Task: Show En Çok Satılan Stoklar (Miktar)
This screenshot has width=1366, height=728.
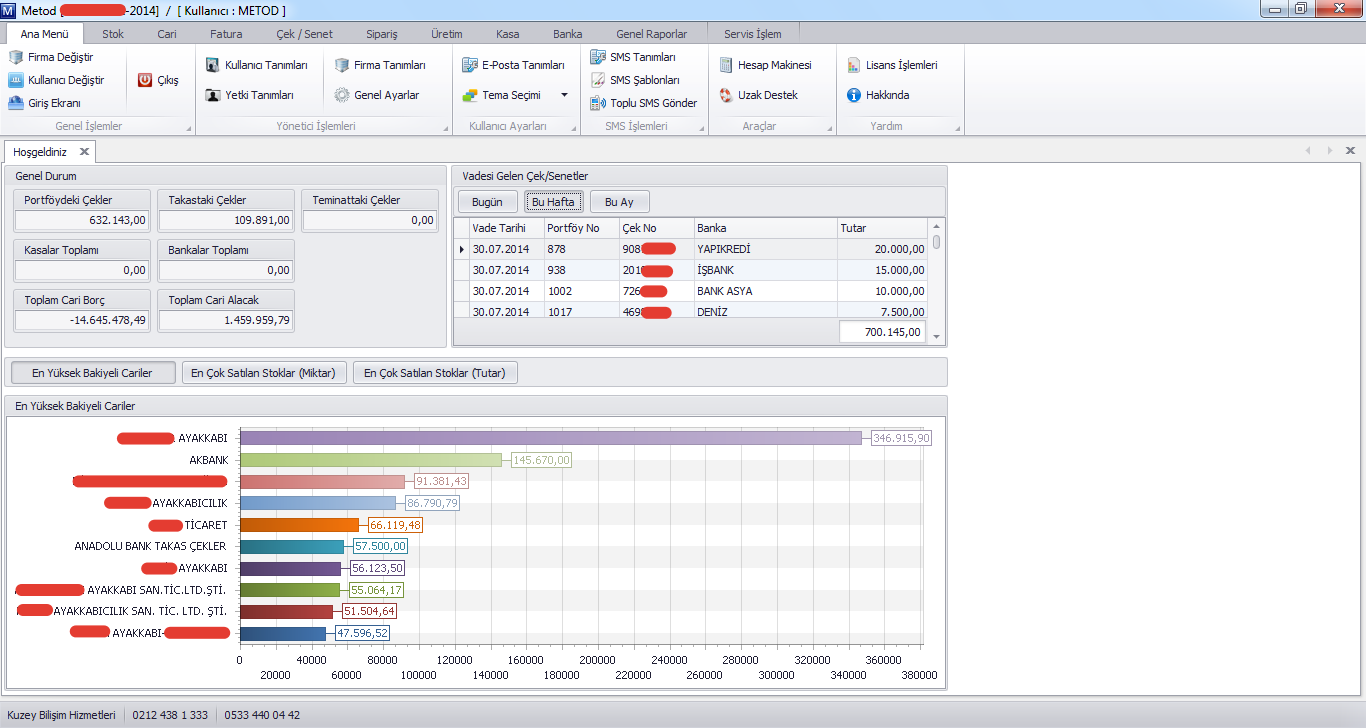Action: (x=264, y=373)
